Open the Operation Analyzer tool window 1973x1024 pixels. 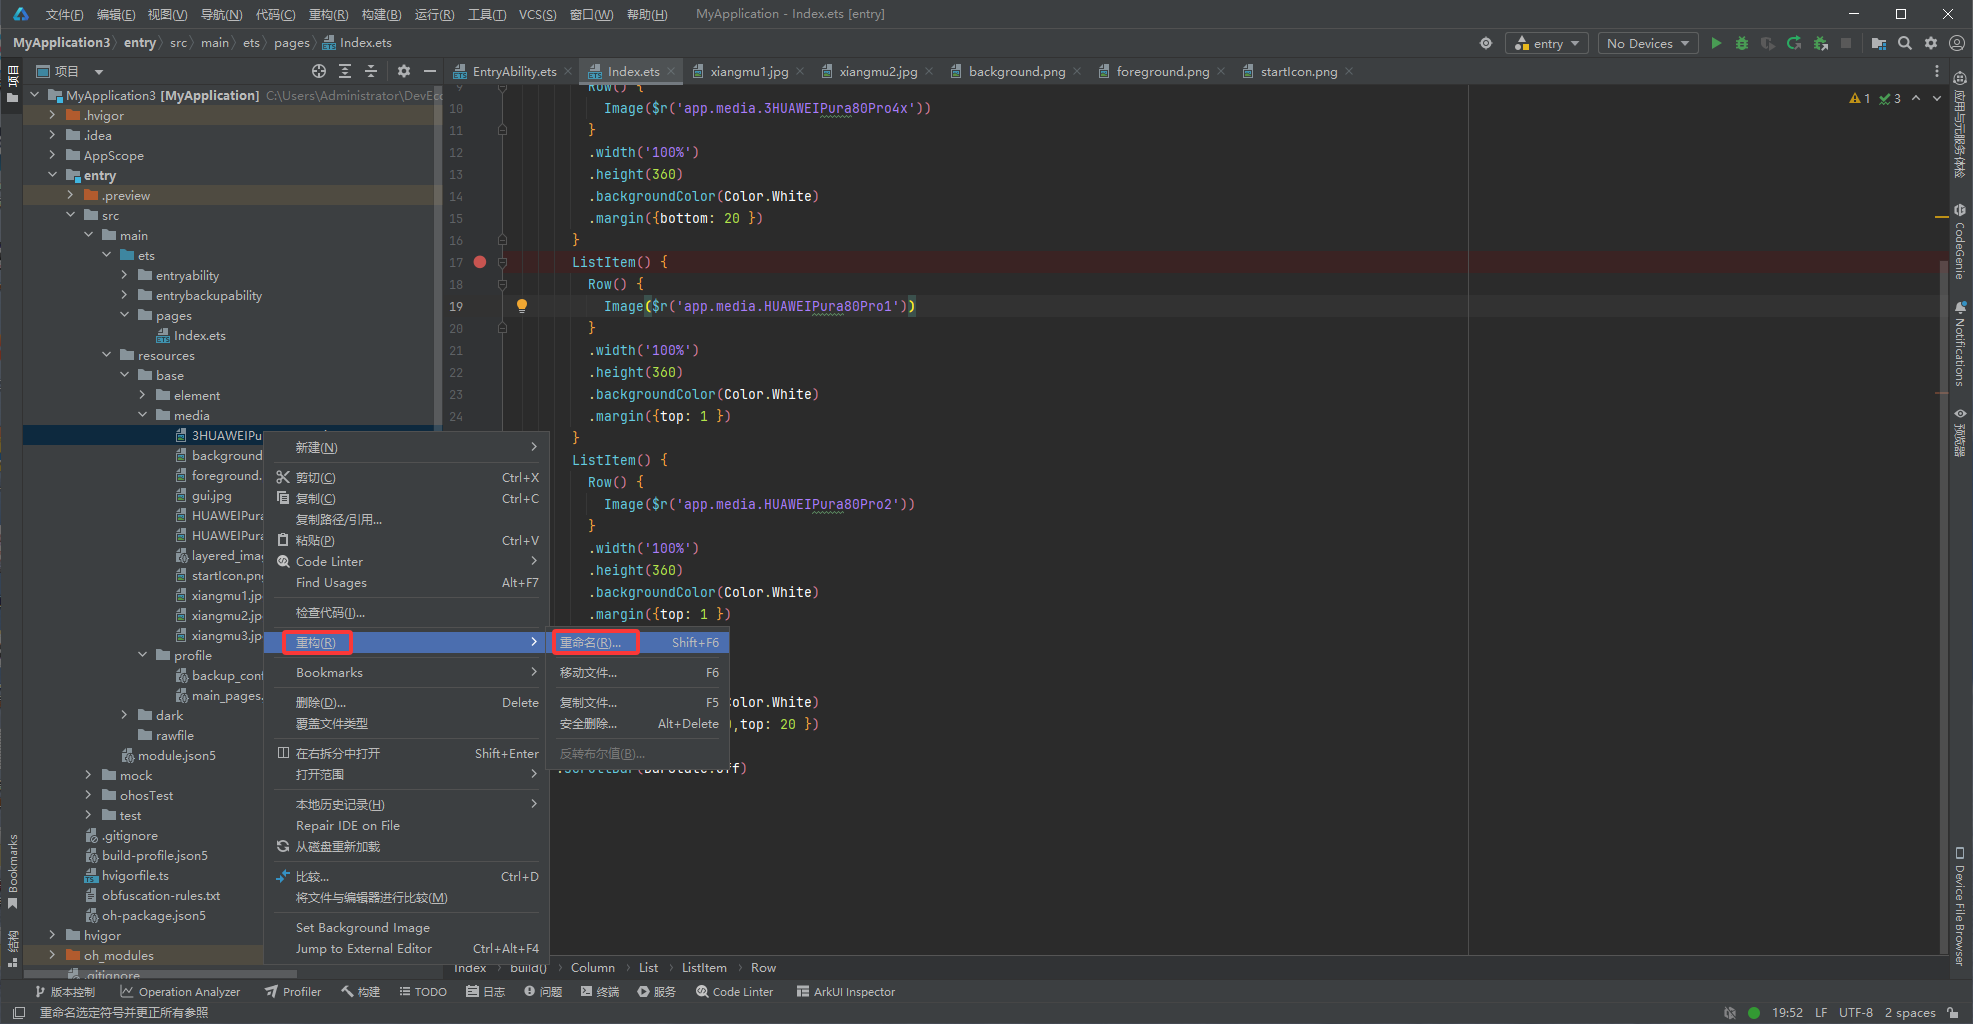pyautogui.click(x=180, y=992)
